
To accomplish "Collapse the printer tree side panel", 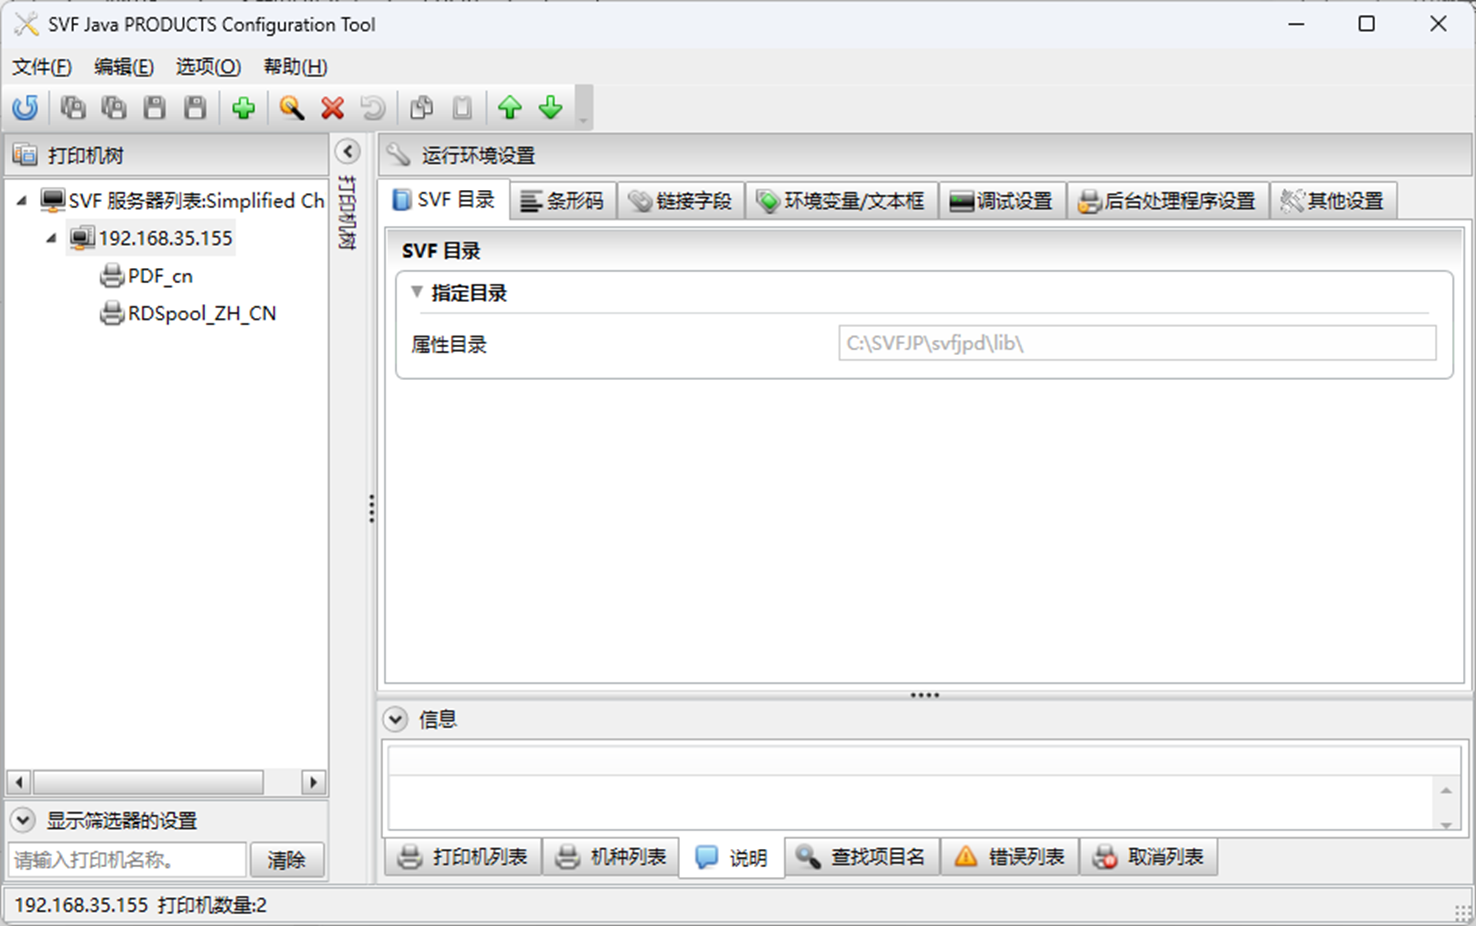I will [347, 152].
